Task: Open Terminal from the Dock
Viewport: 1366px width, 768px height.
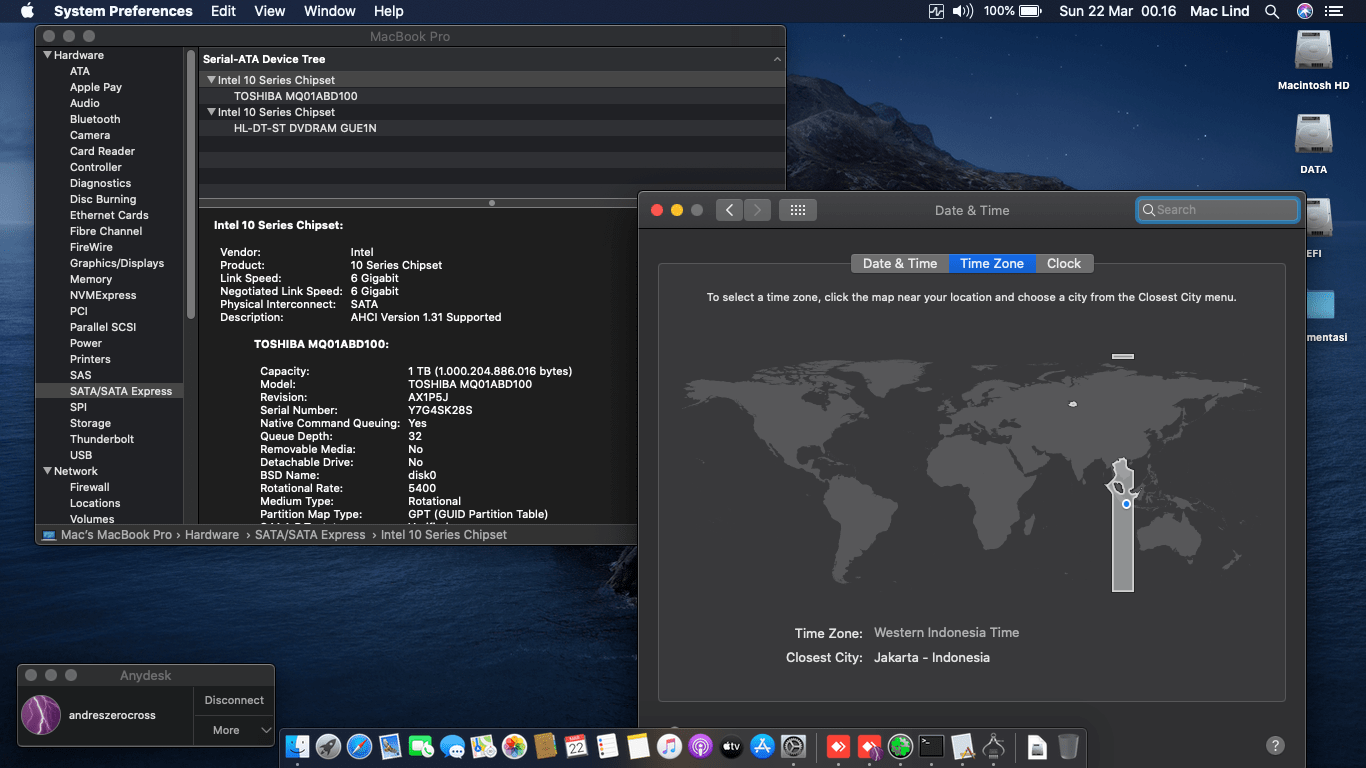Action: pos(932,746)
